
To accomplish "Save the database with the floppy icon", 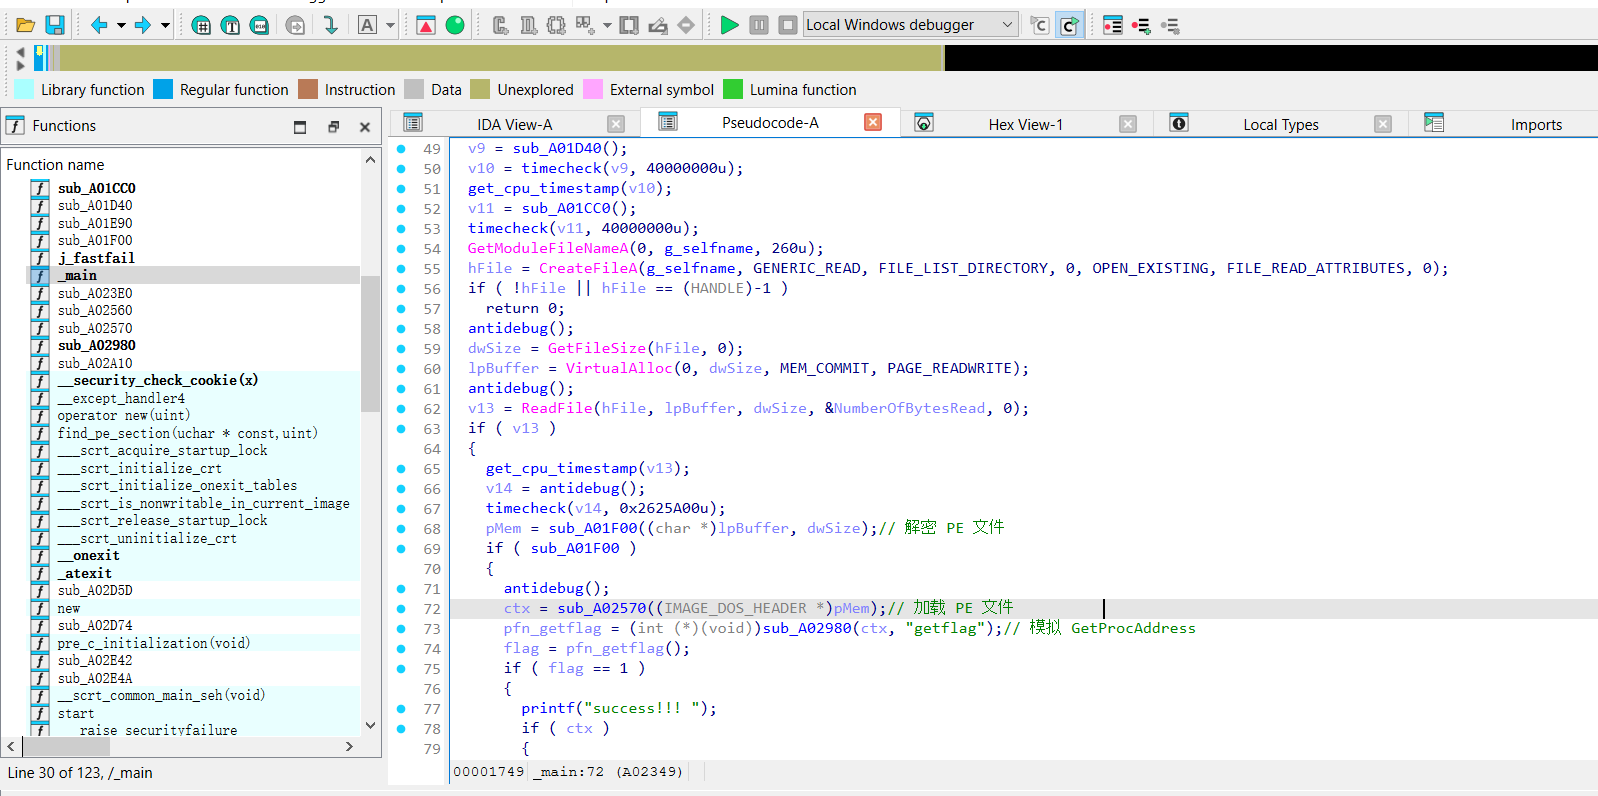I will tap(55, 25).
